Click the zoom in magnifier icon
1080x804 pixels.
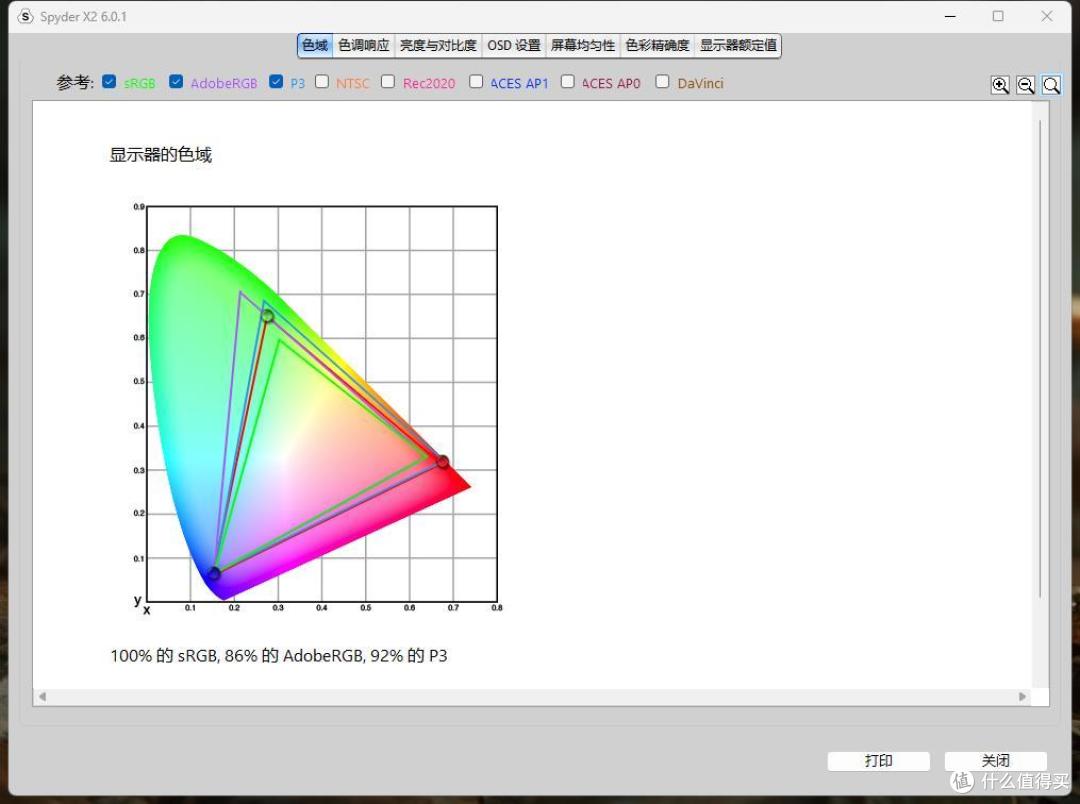coord(1000,85)
